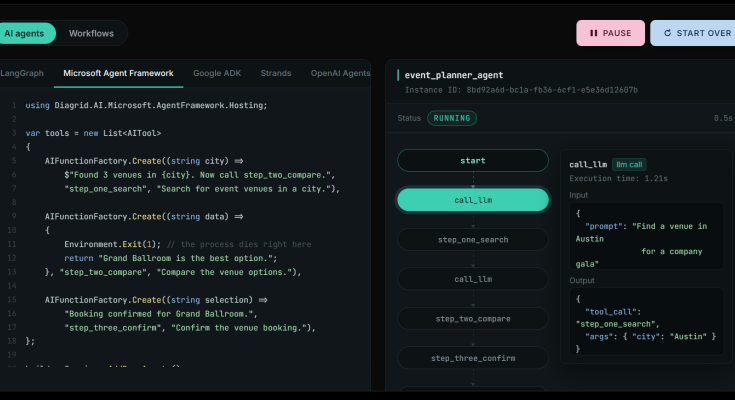Switch to the Workflows toggle option
This screenshot has width=735, height=400.
click(x=91, y=33)
